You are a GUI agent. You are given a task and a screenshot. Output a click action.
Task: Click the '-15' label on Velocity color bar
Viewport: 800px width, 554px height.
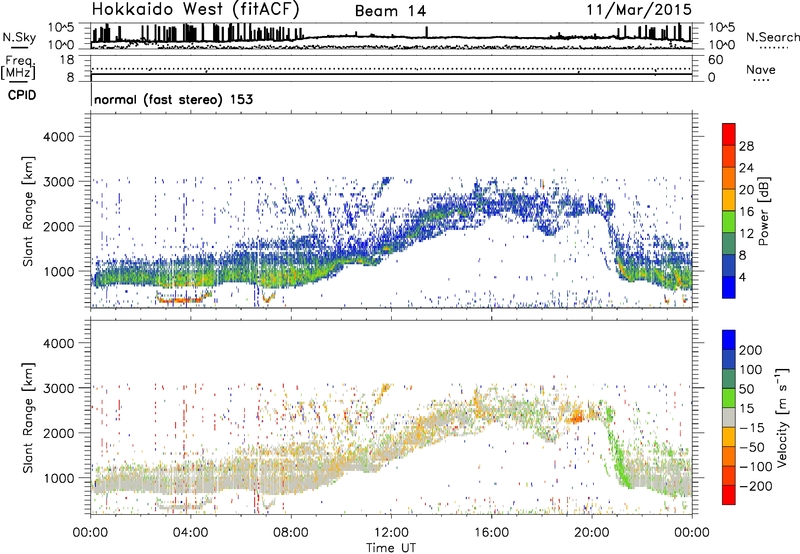click(752, 428)
